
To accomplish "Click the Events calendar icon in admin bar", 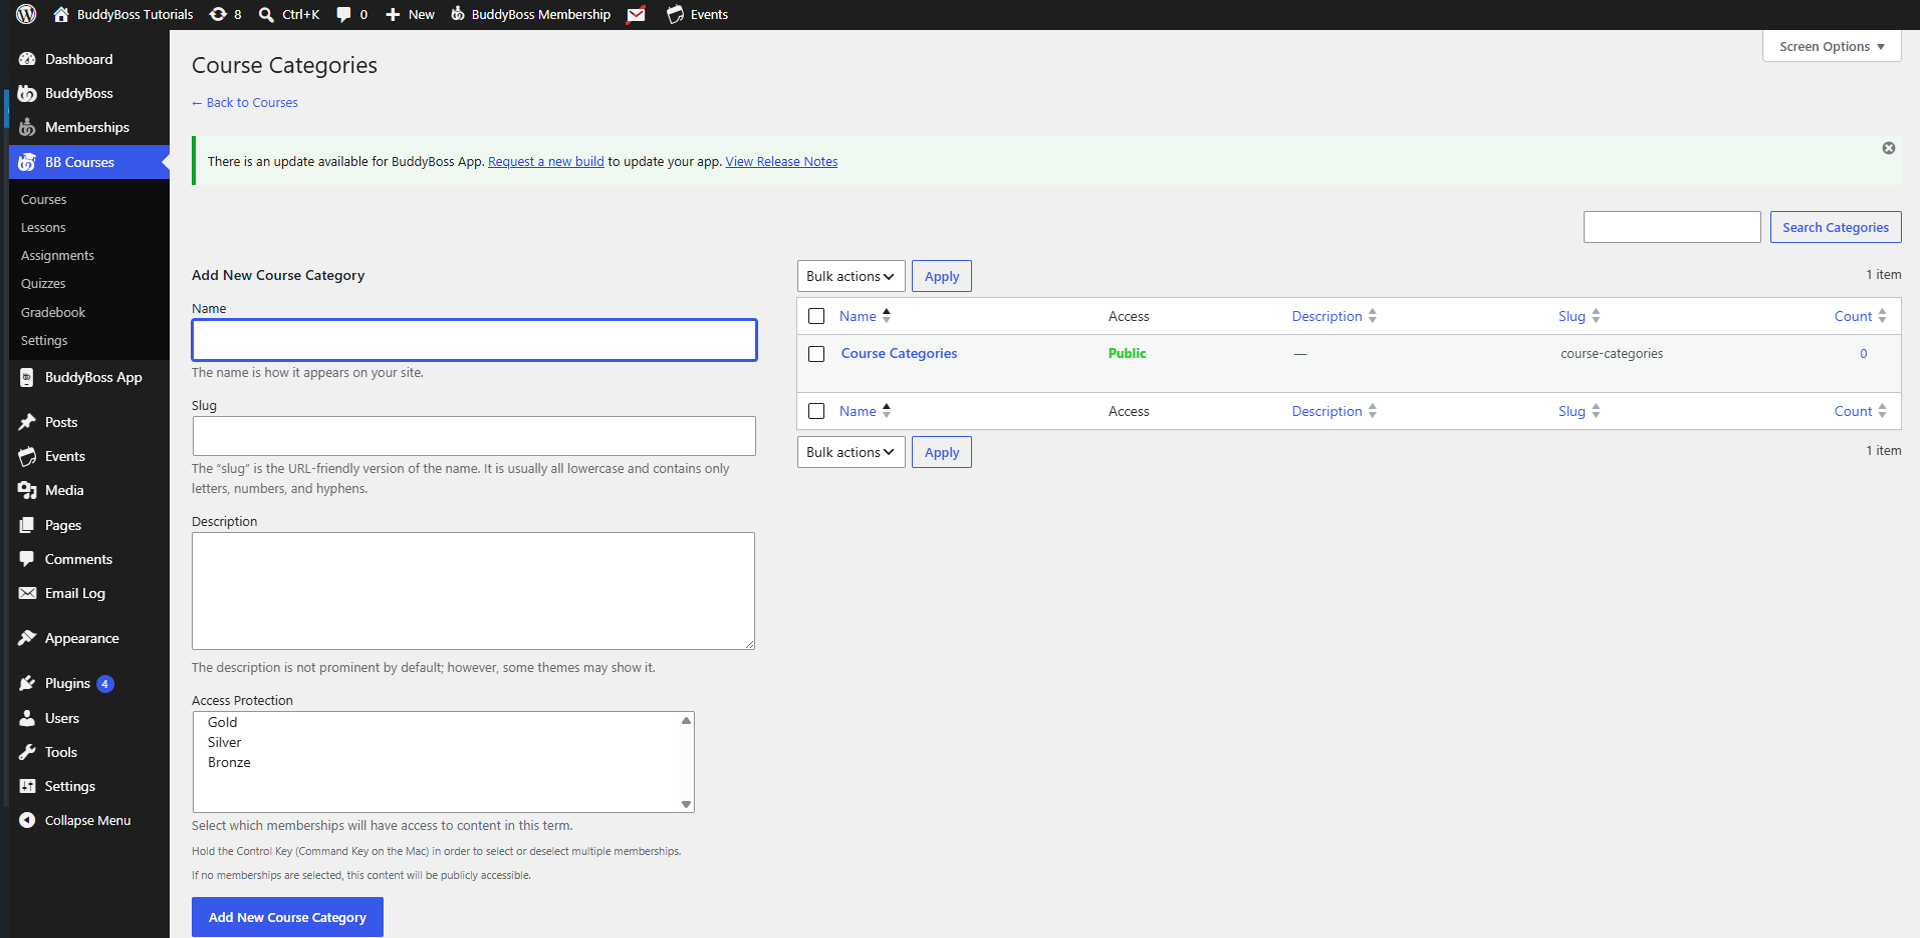I will pyautogui.click(x=675, y=14).
